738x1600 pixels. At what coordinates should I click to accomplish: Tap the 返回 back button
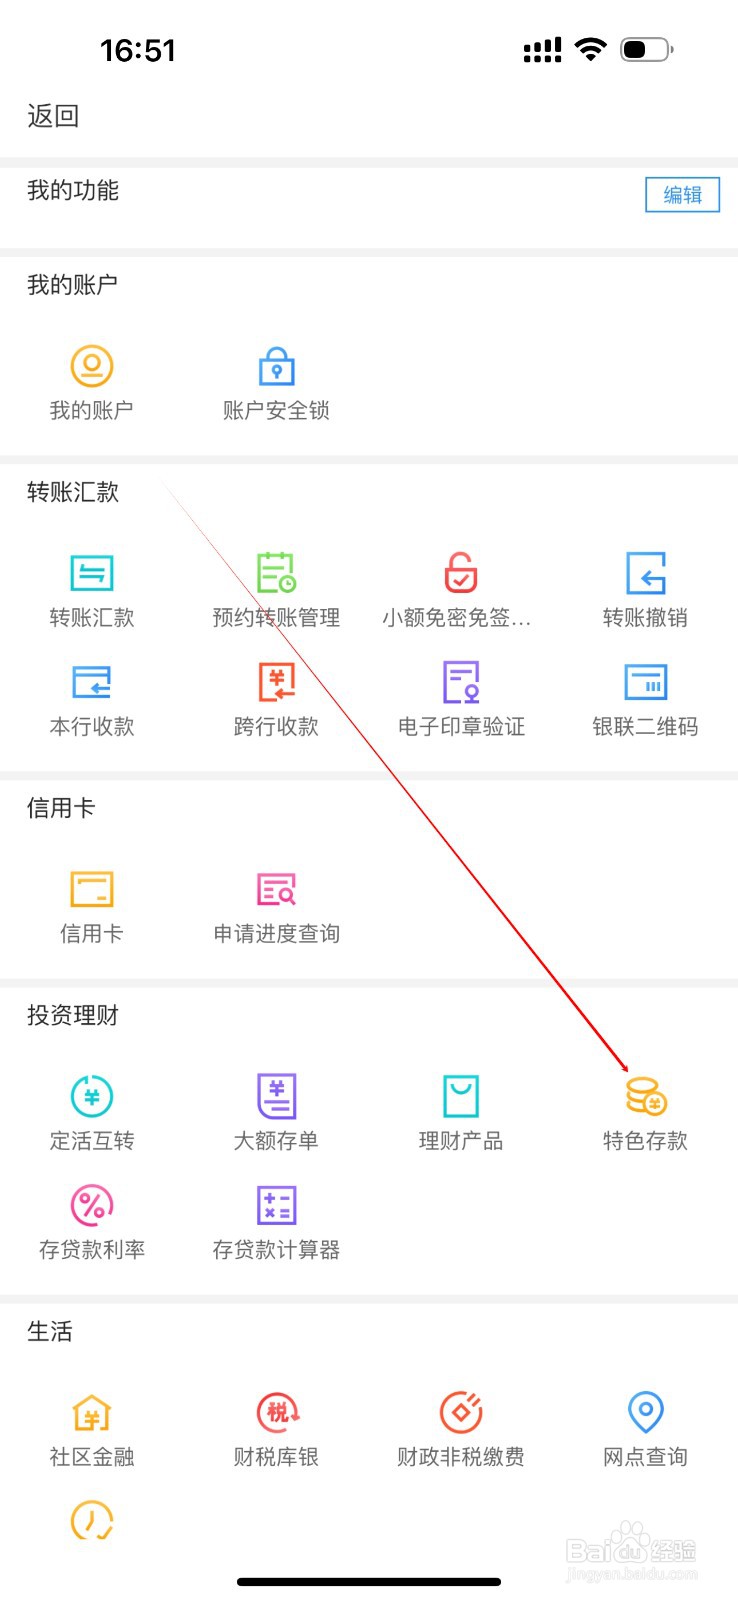pyautogui.click(x=53, y=116)
